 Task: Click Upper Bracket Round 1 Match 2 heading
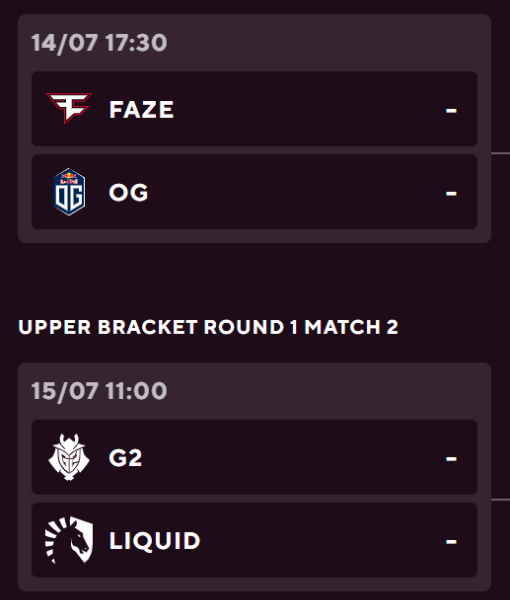point(208,327)
